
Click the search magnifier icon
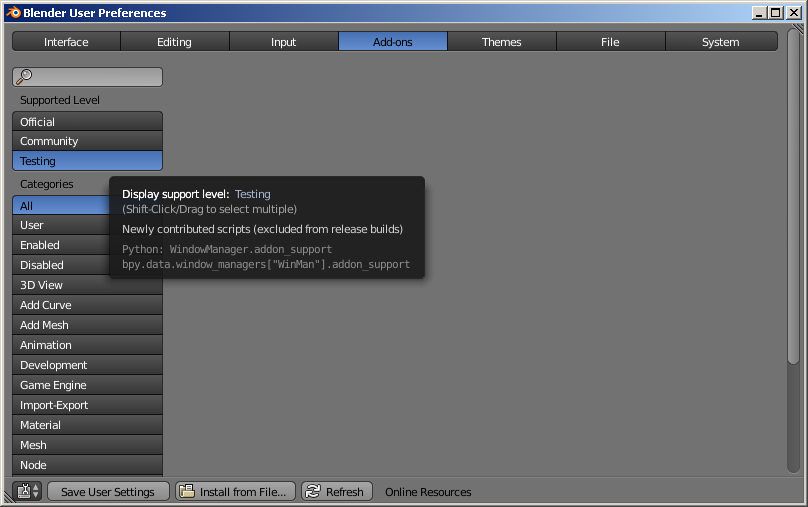(24, 77)
